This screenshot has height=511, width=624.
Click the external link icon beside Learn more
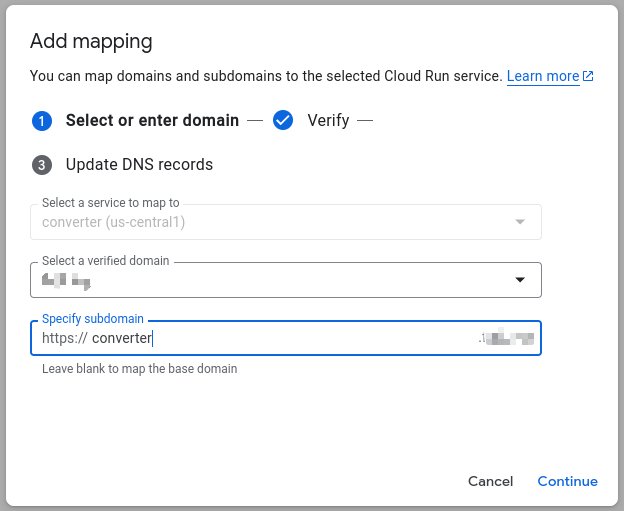coord(589,77)
